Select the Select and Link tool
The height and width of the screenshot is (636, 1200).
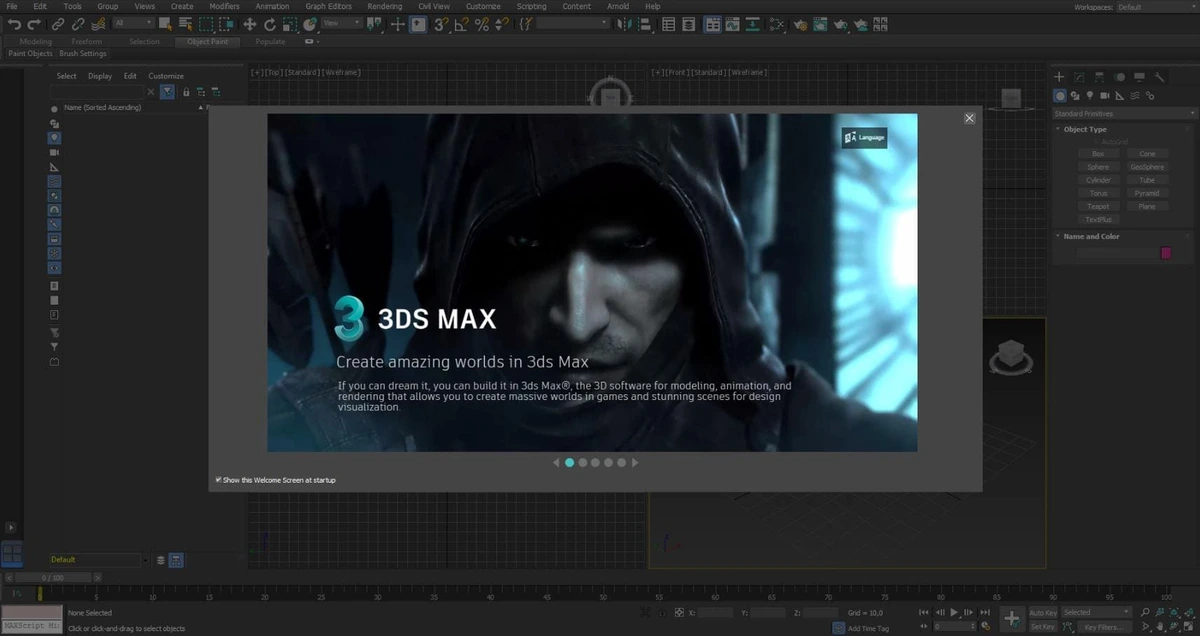point(58,23)
